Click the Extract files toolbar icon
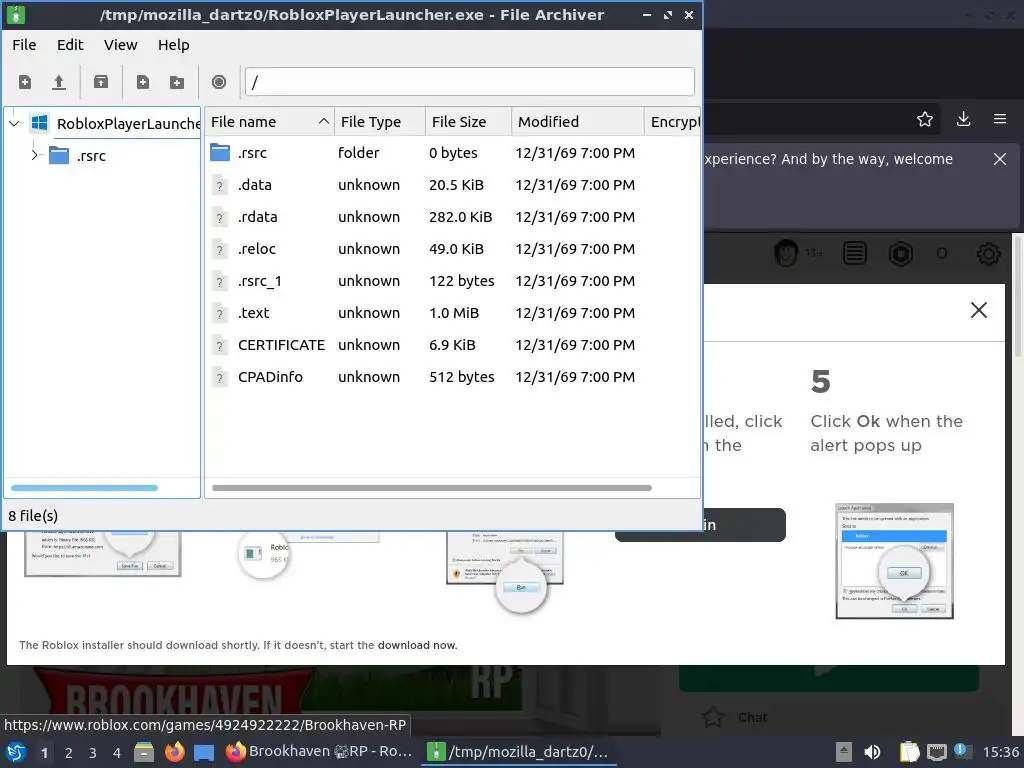This screenshot has height=768, width=1024. [101, 82]
